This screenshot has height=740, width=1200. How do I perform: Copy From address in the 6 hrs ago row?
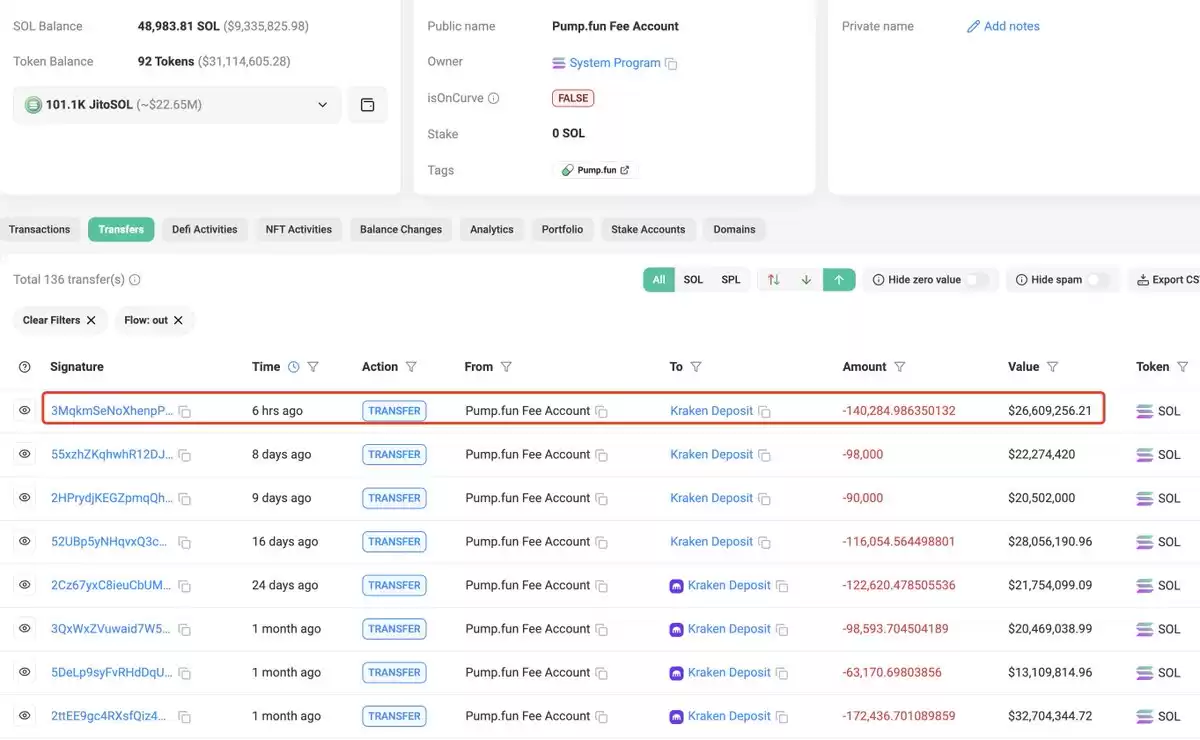click(602, 412)
